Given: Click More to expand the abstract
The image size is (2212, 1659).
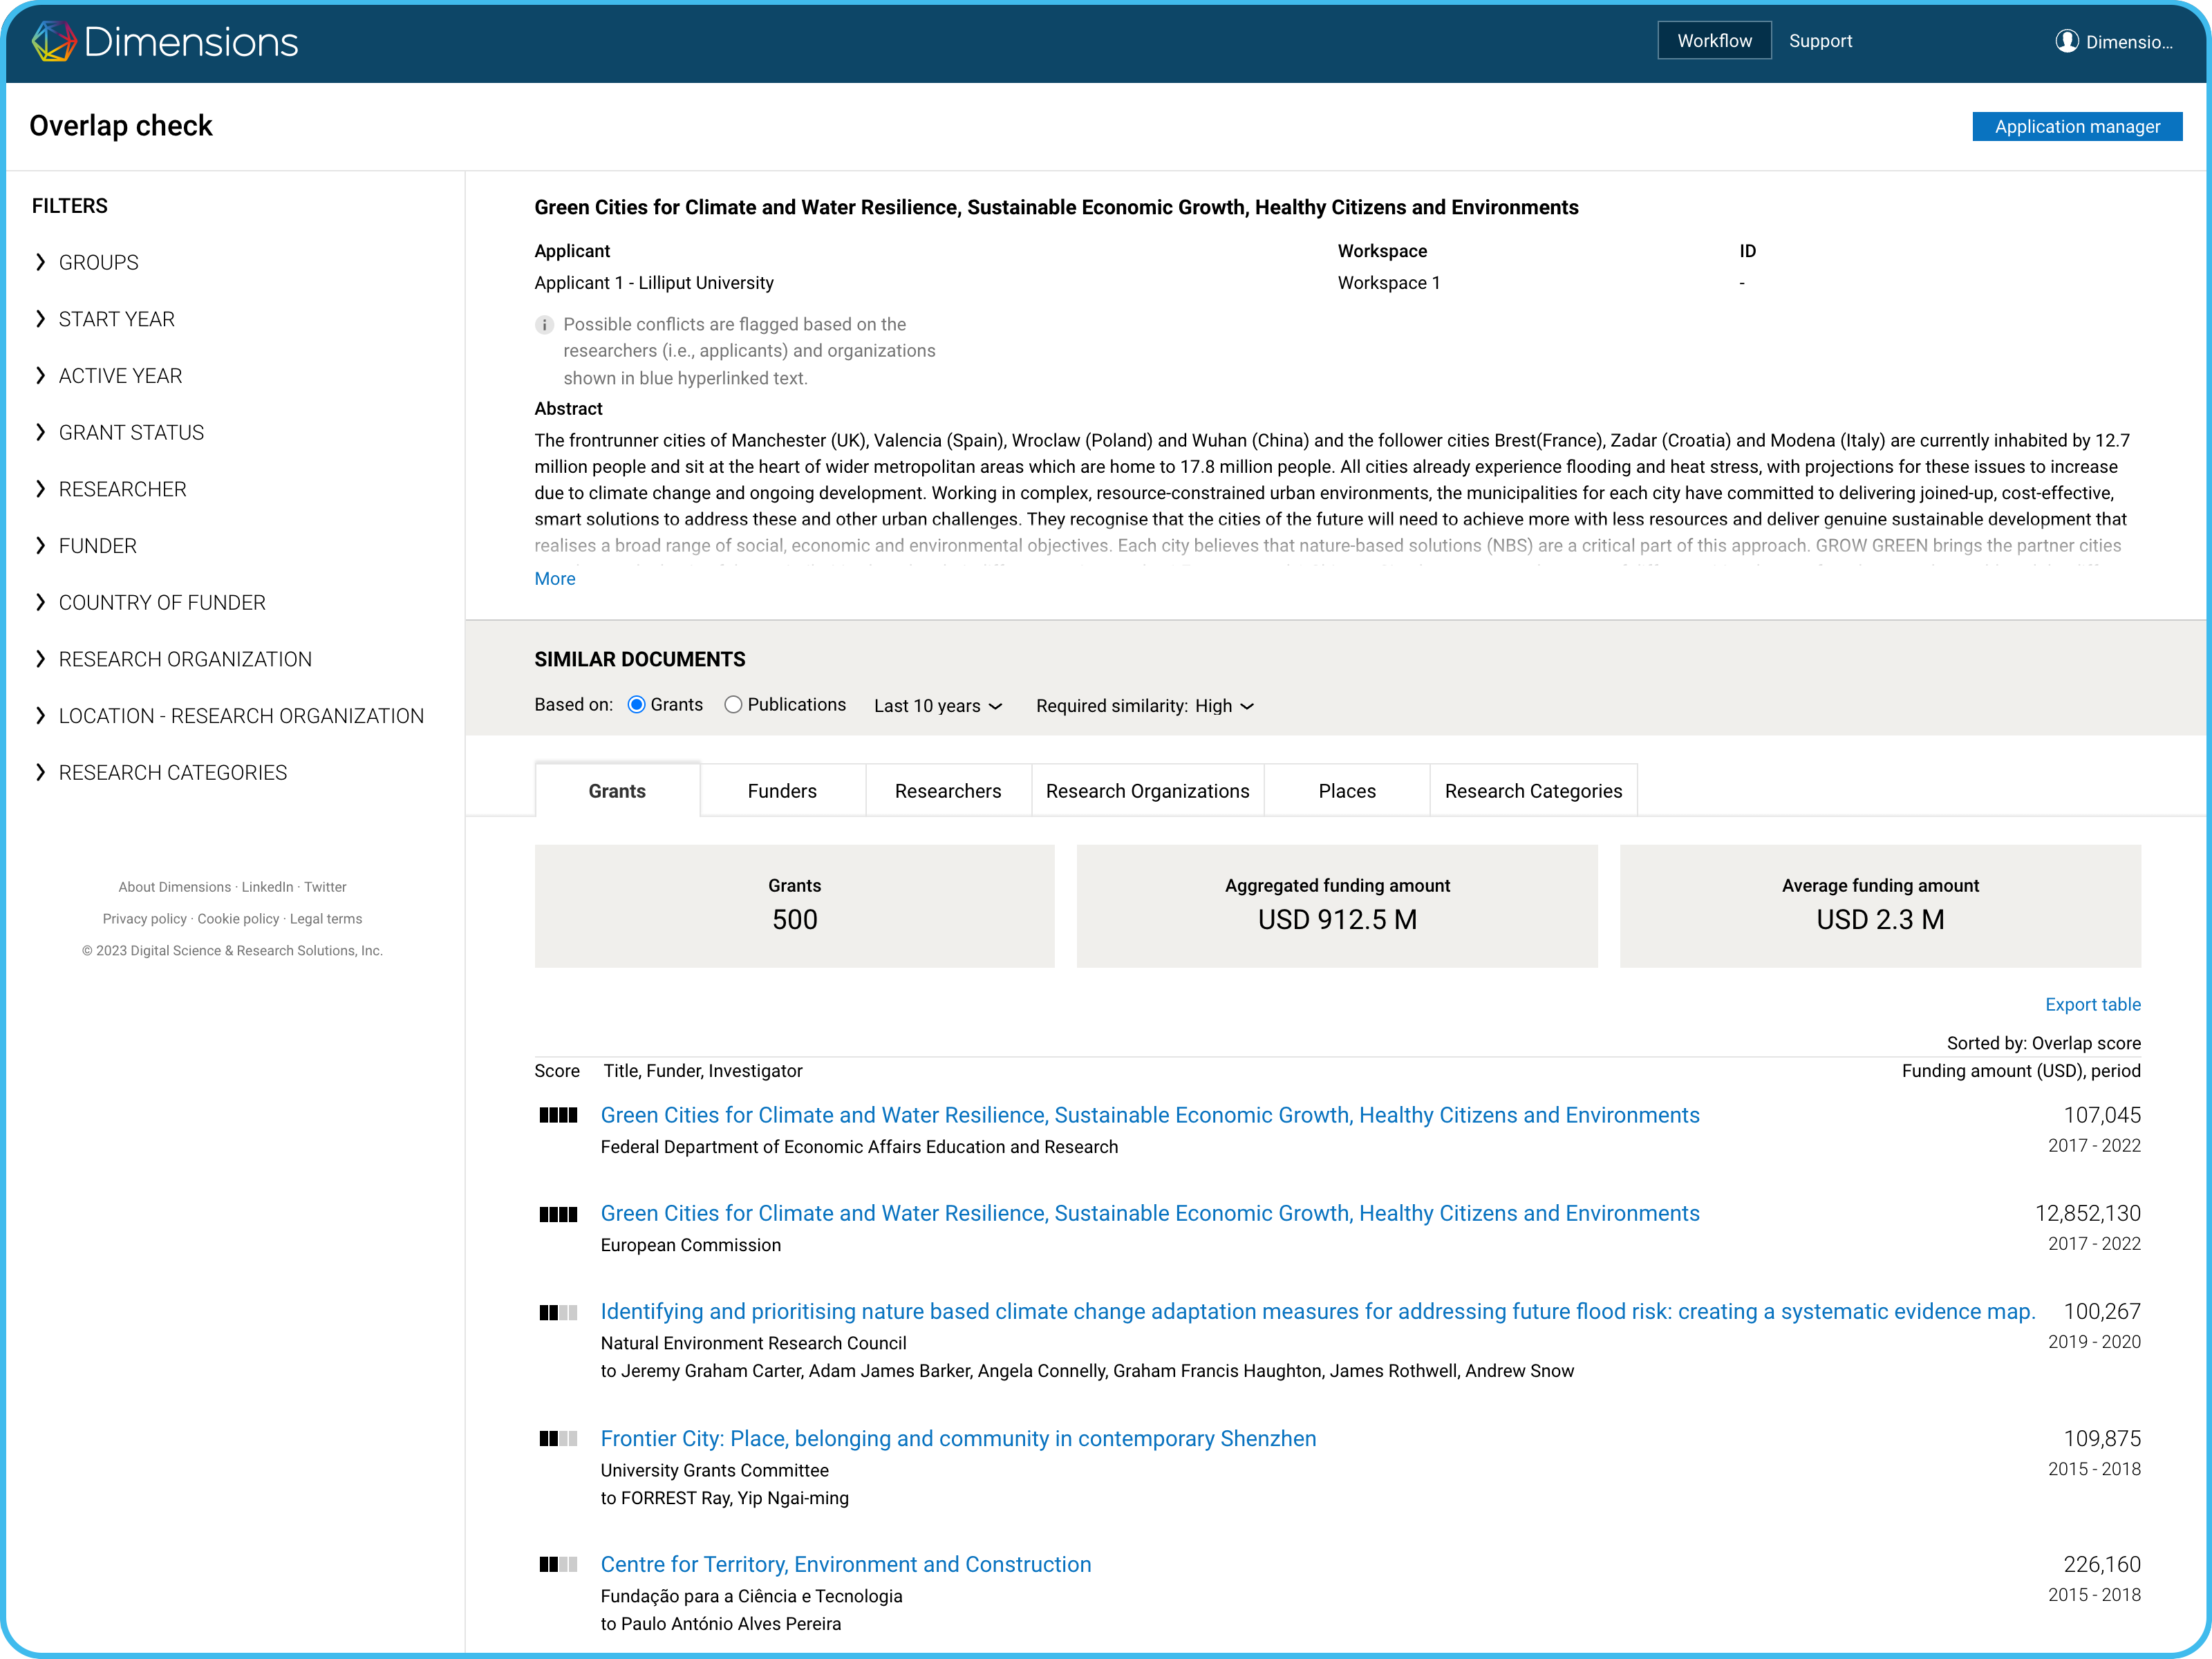Looking at the screenshot, I should coord(555,579).
